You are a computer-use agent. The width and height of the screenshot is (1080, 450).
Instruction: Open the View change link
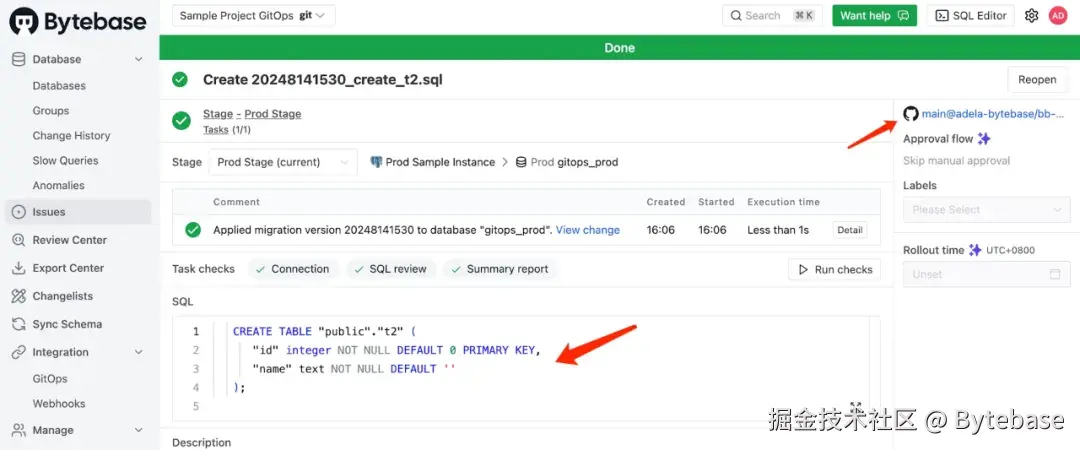click(588, 230)
